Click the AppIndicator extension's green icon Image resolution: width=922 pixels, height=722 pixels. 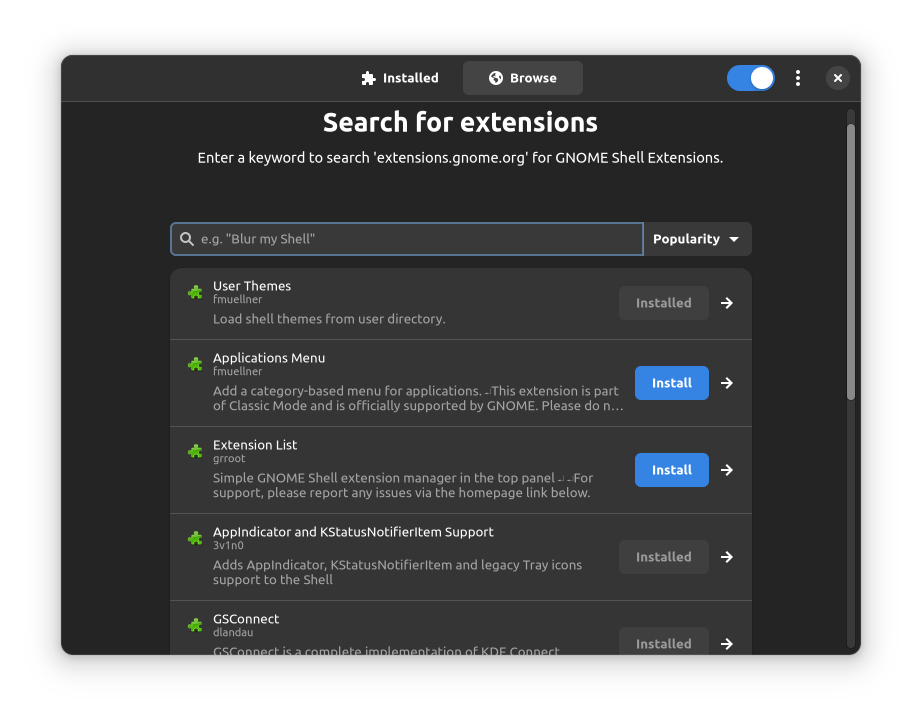pyautogui.click(x=195, y=538)
